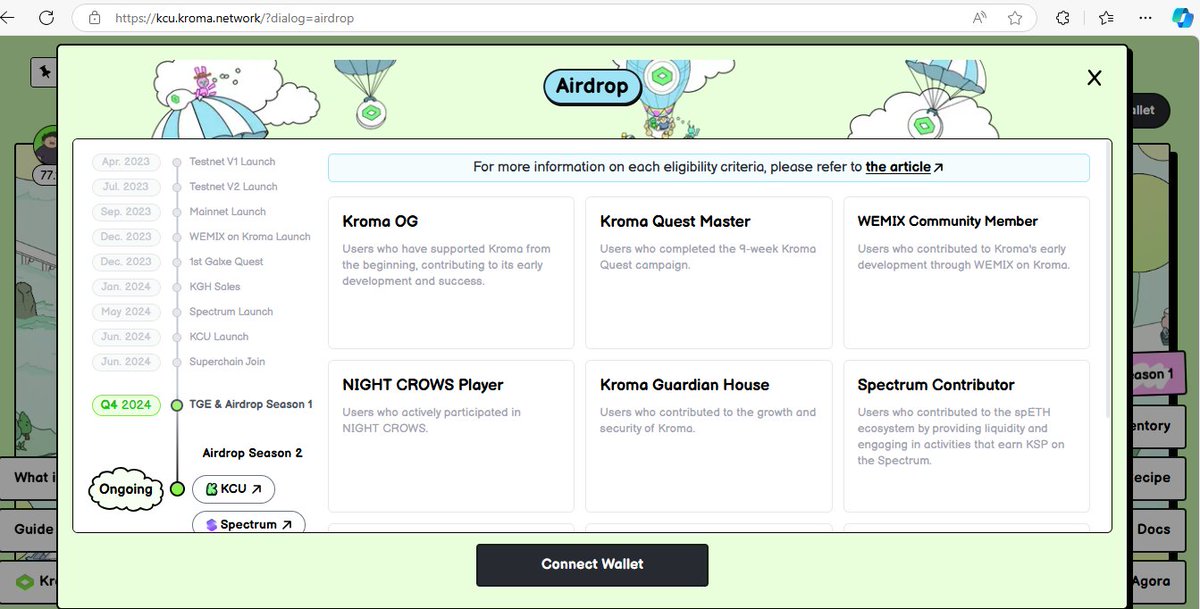The image size is (1200, 609).
Task: Click KCU Launch timeline entry
Action: (x=218, y=337)
